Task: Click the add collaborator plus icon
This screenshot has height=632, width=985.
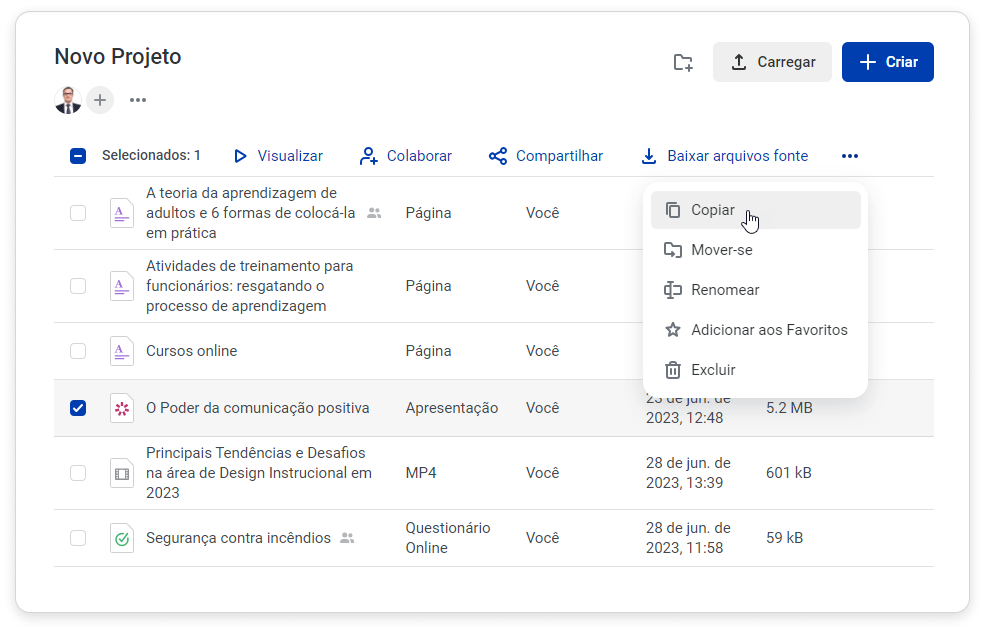Action: point(100,100)
